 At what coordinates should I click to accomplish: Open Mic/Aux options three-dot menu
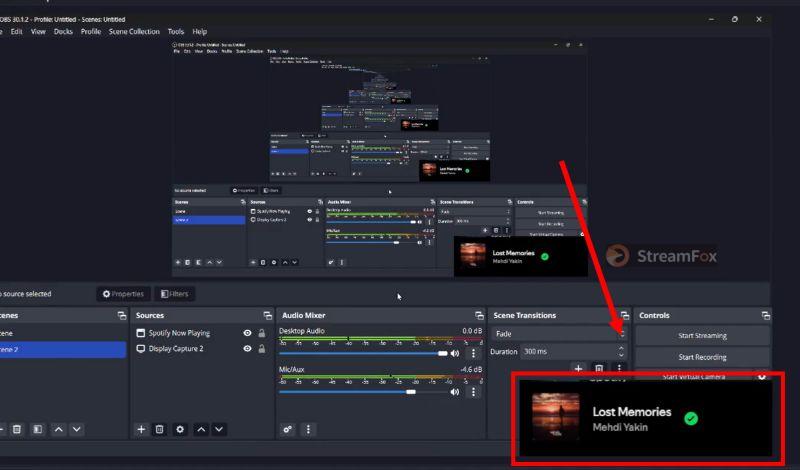(473, 392)
